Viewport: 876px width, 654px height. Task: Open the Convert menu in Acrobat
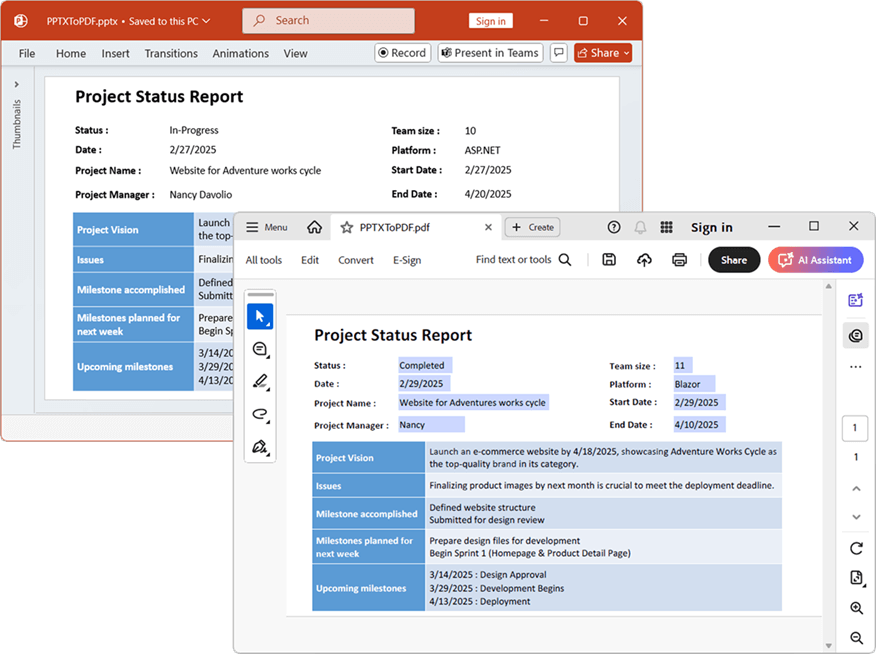click(x=356, y=260)
